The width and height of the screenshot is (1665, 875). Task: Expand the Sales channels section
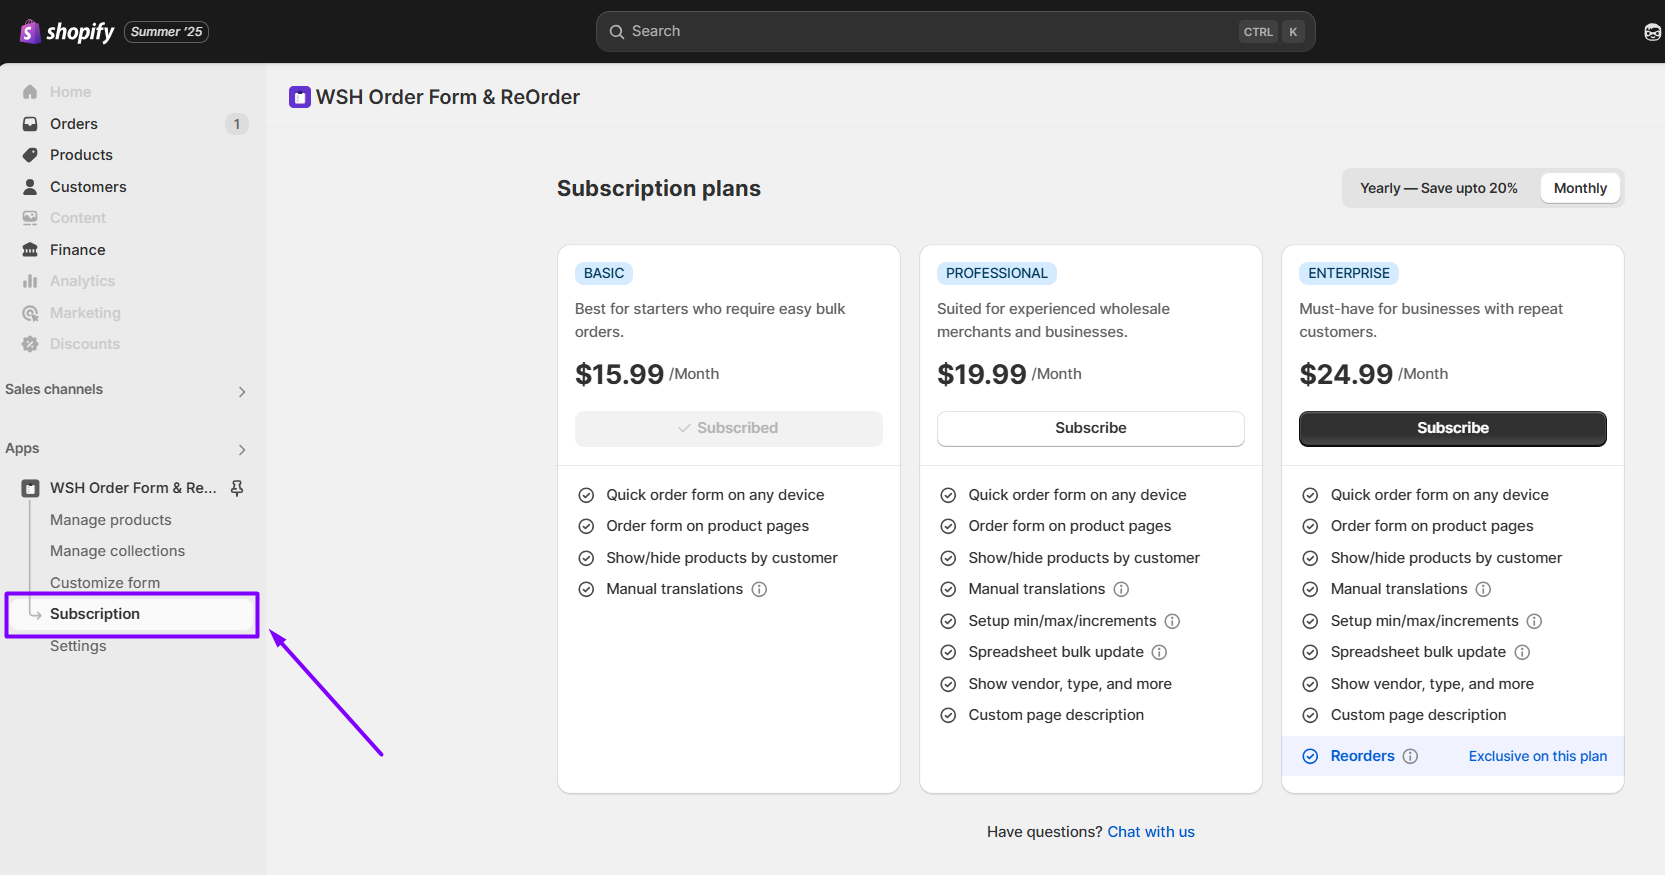click(x=241, y=391)
